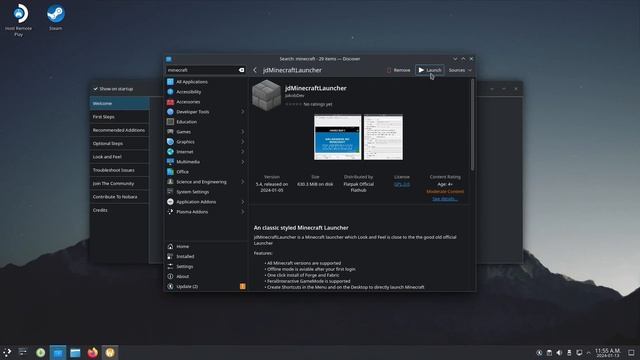The image size is (640, 360).
Task: Open the first launcher screenshot thumbnail
Action: (338, 137)
